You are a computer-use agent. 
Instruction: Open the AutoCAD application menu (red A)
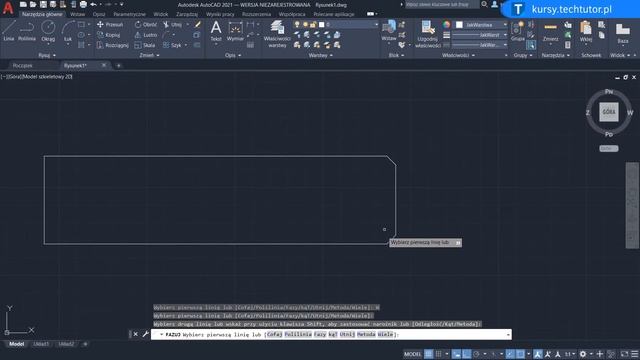pyautogui.click(x=8, y=8)
